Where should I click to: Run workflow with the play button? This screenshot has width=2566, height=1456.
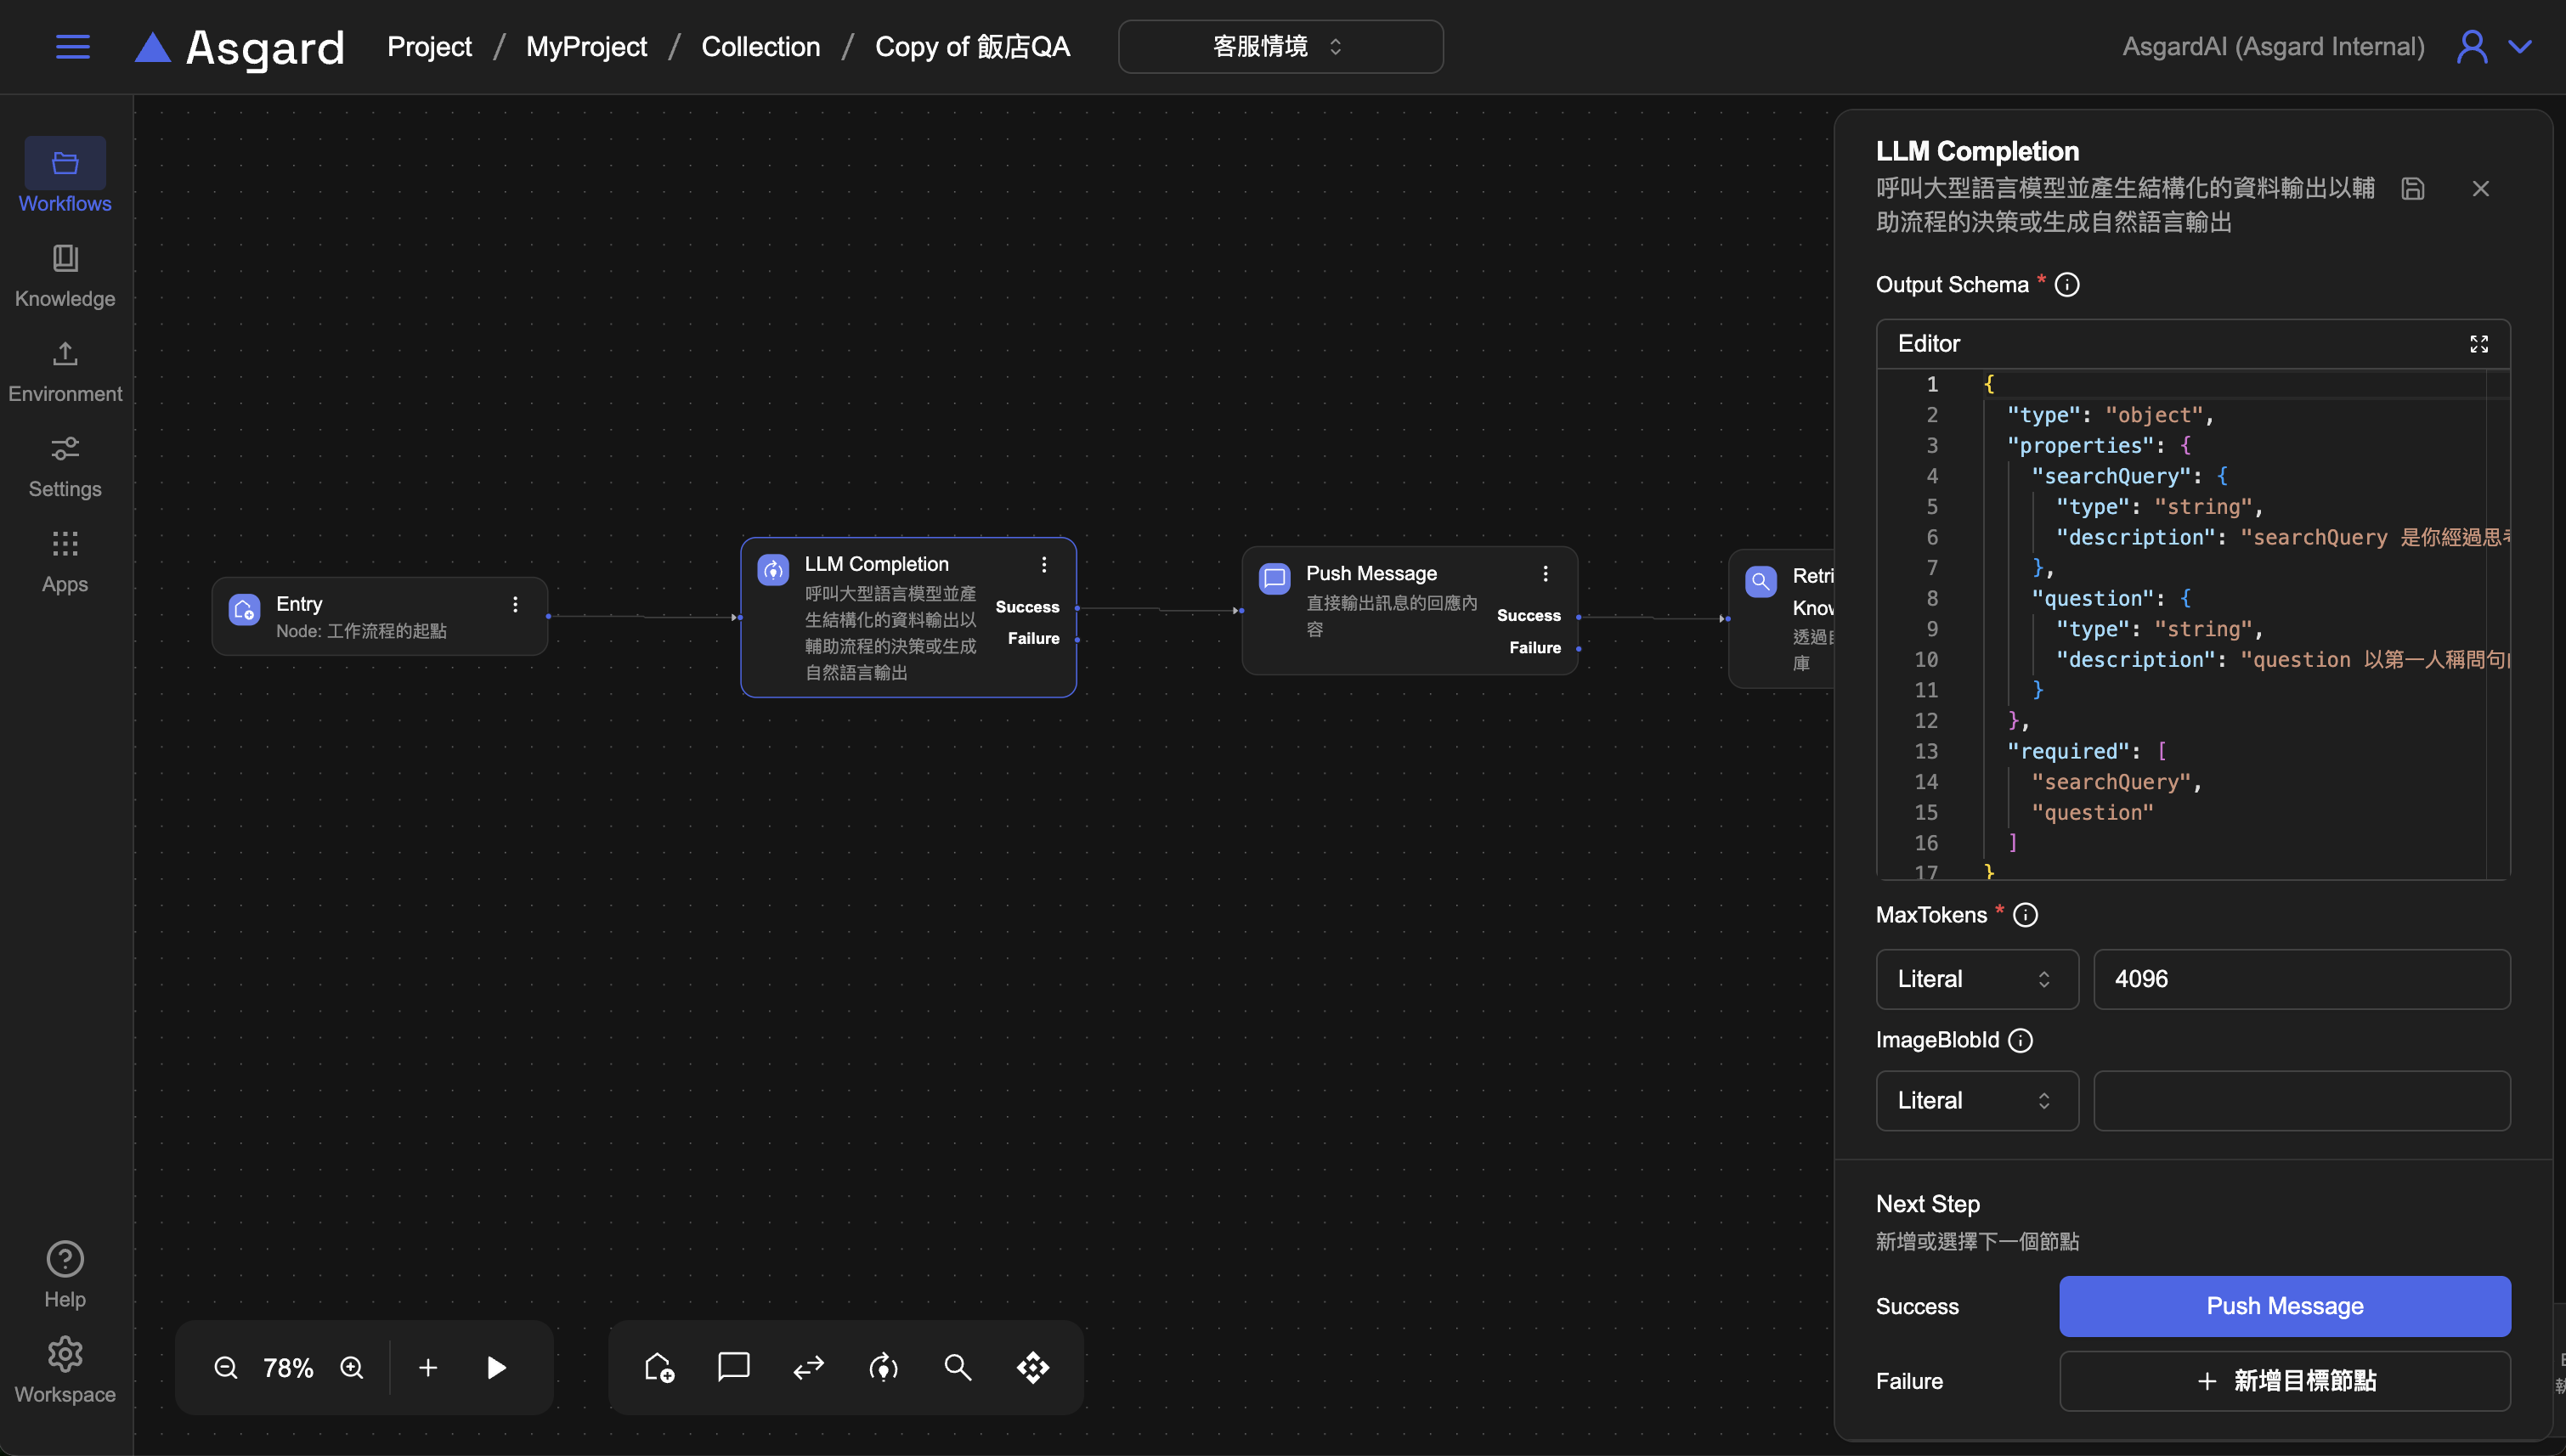point(496,1367)
